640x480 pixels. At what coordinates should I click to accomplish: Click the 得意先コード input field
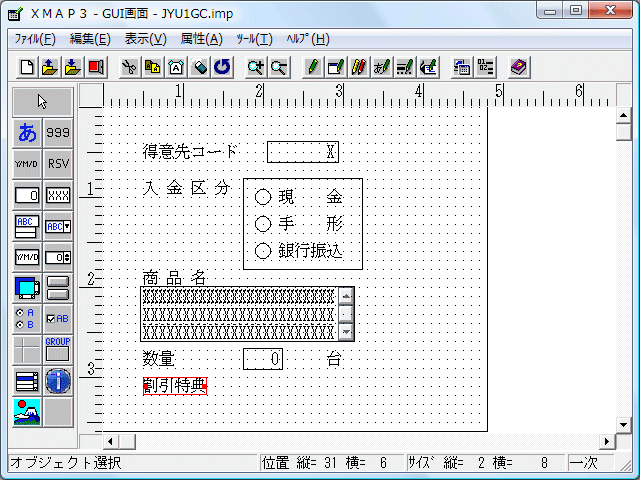pos(303,152)
